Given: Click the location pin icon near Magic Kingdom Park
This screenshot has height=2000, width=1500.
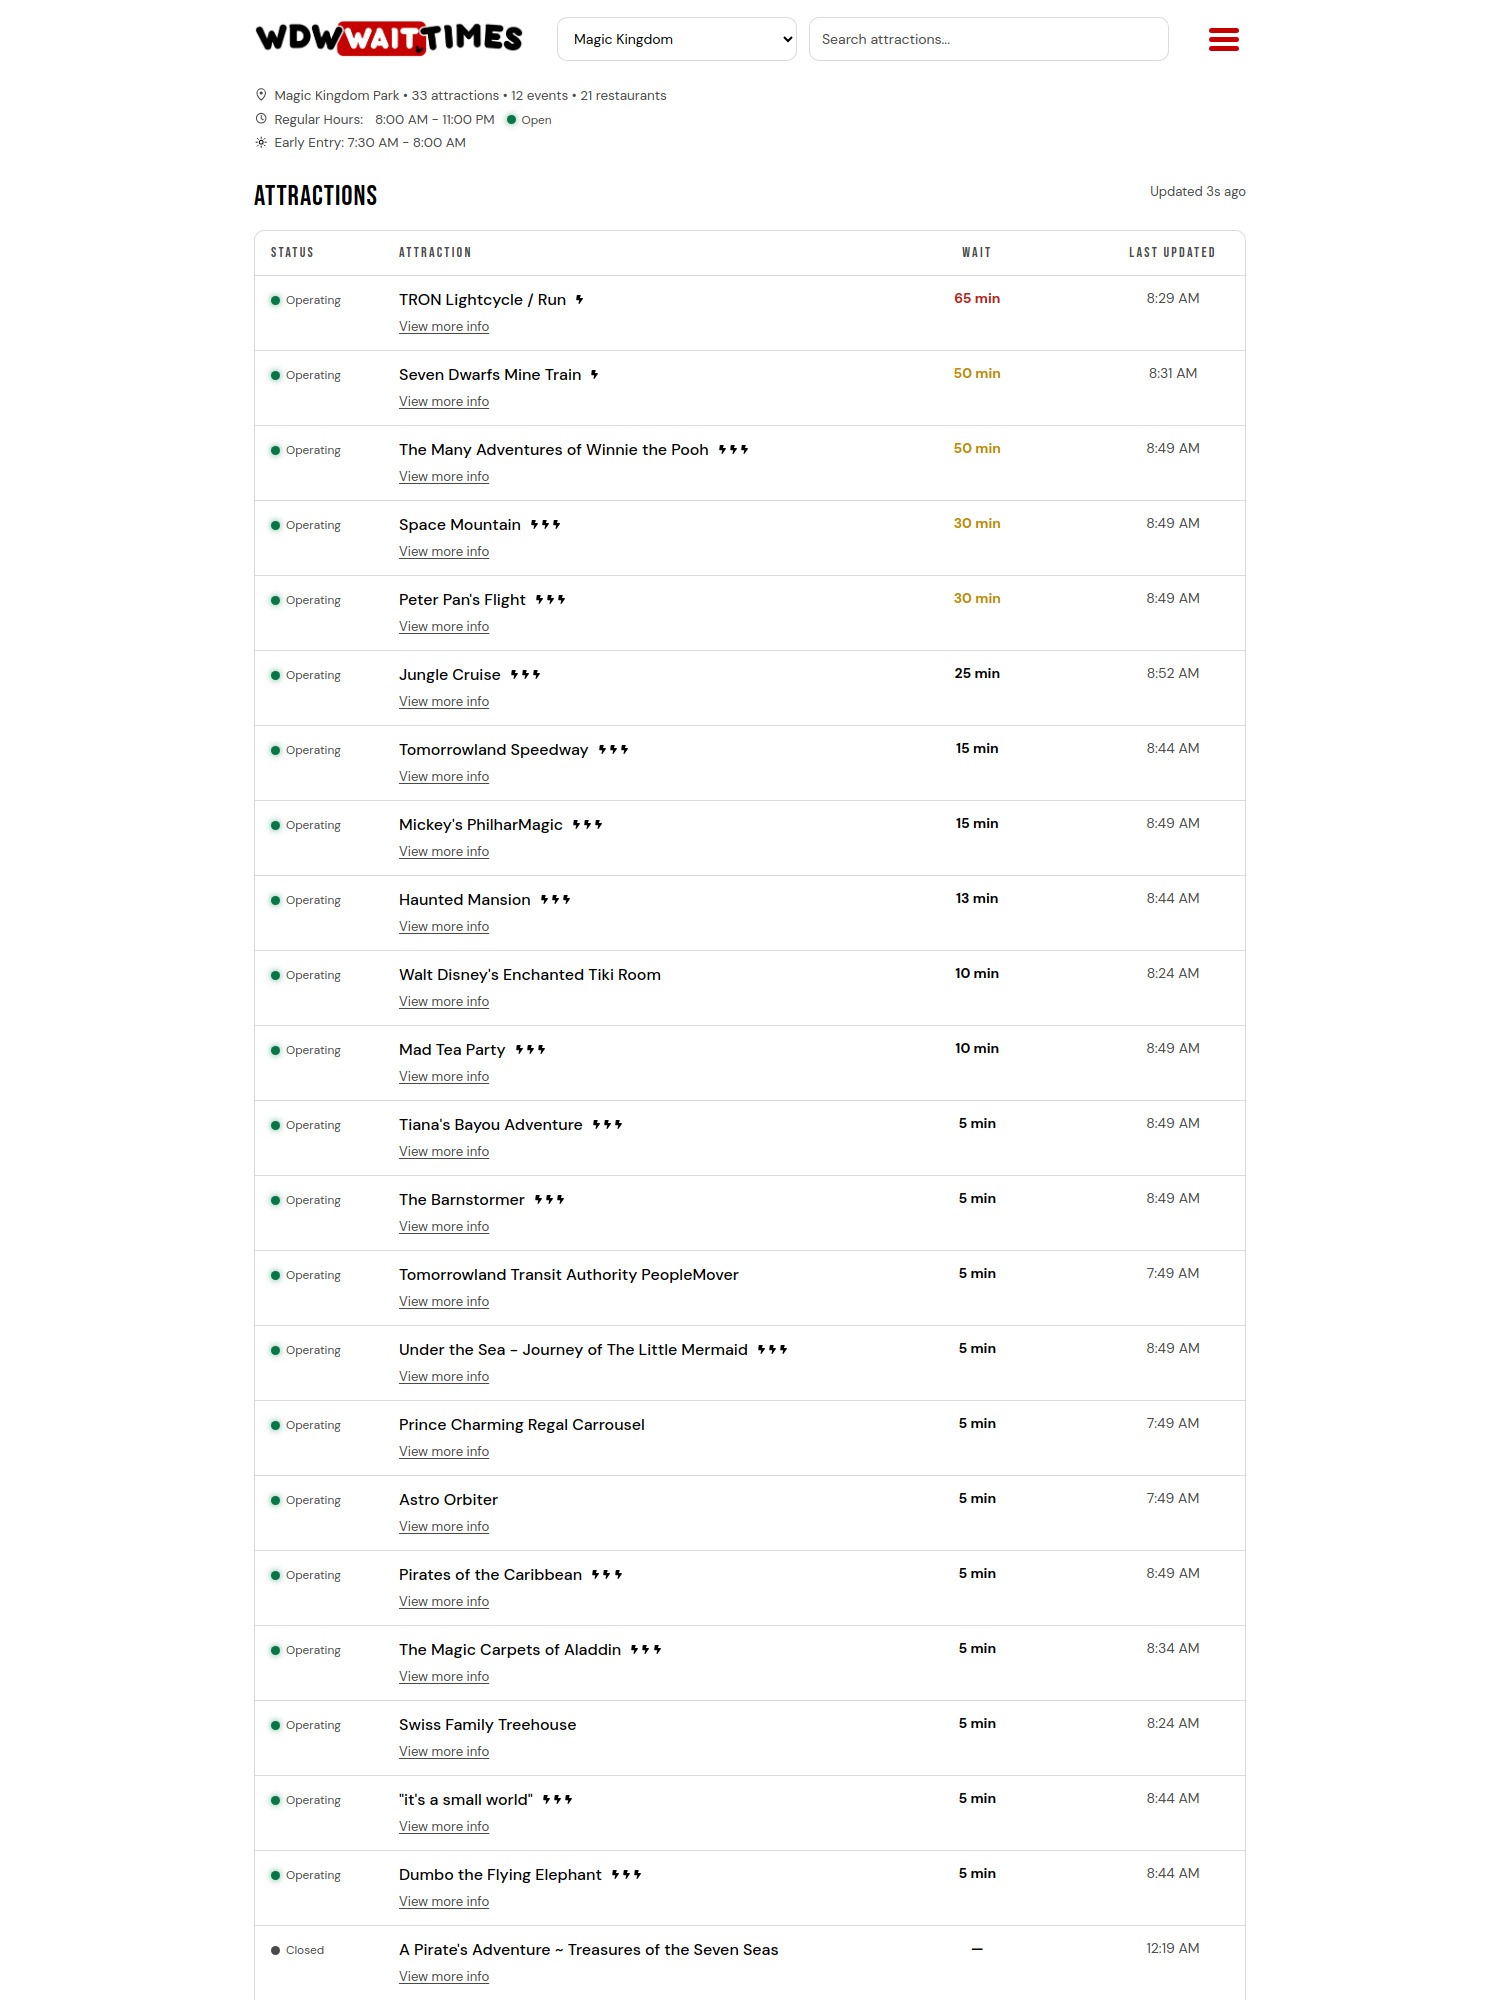Looking at the screenshot, I should click(x=261, y=95).
